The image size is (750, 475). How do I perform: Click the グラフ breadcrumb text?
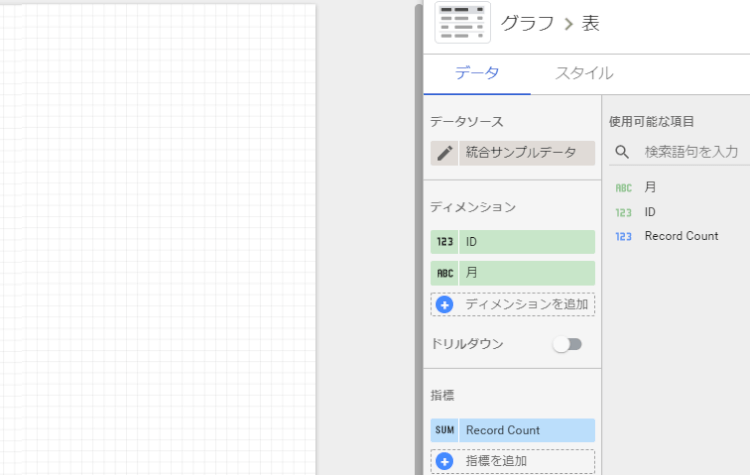[527, 23]
